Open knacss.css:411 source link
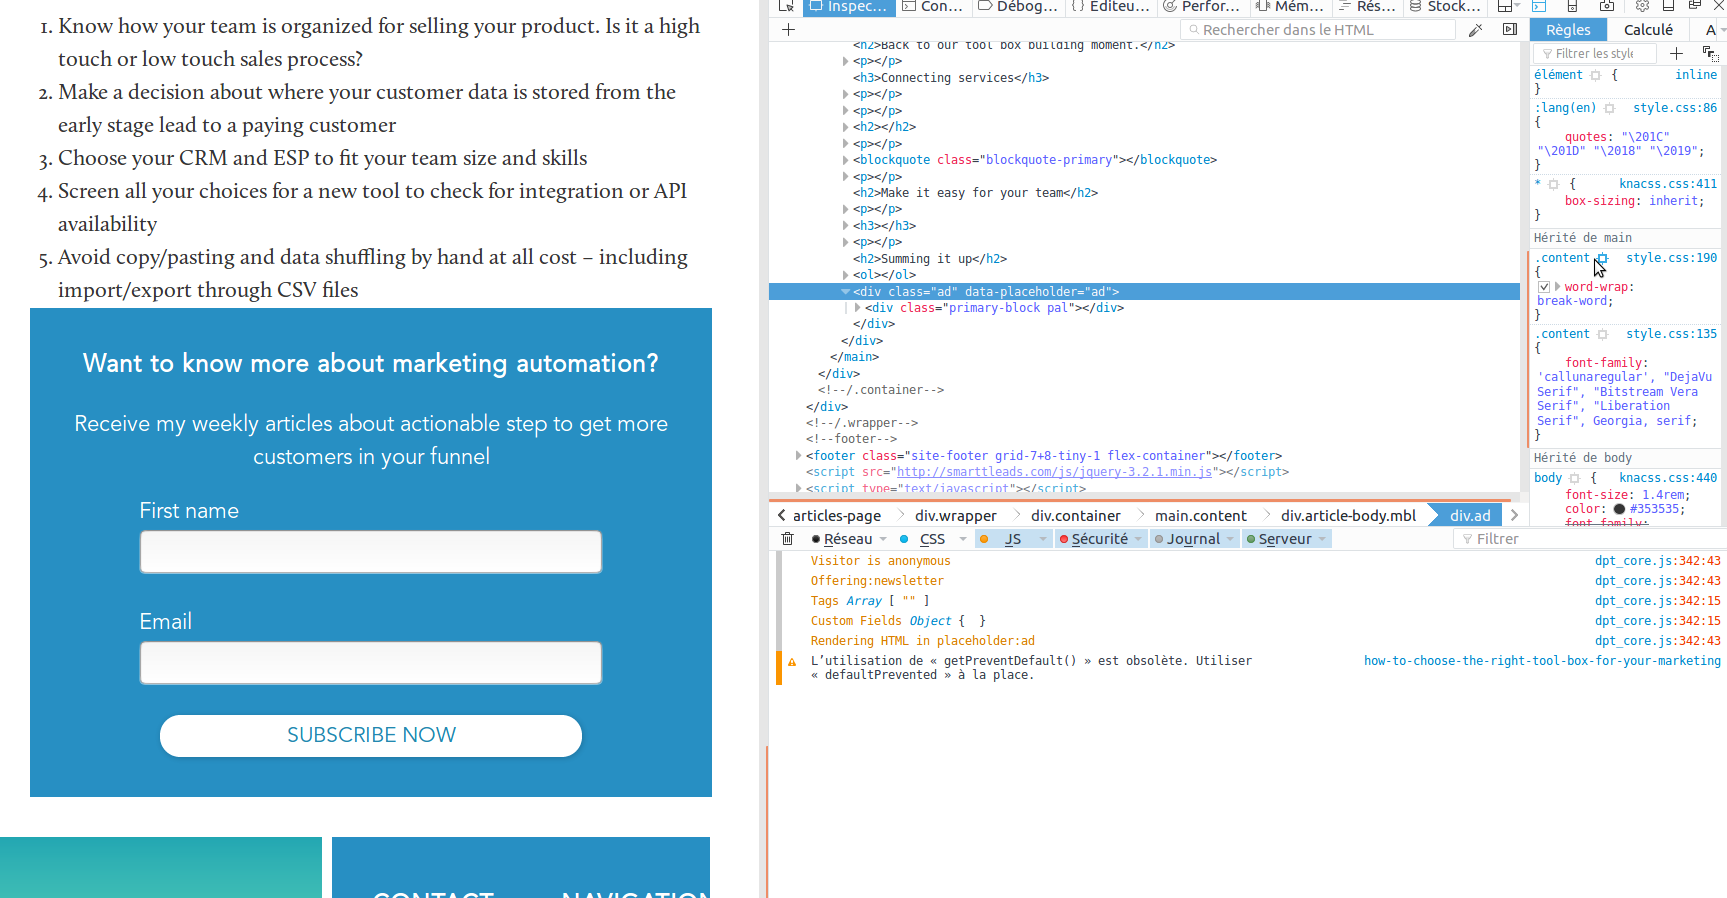Viewport: 1727px width, 898px height. (1668, 184)
